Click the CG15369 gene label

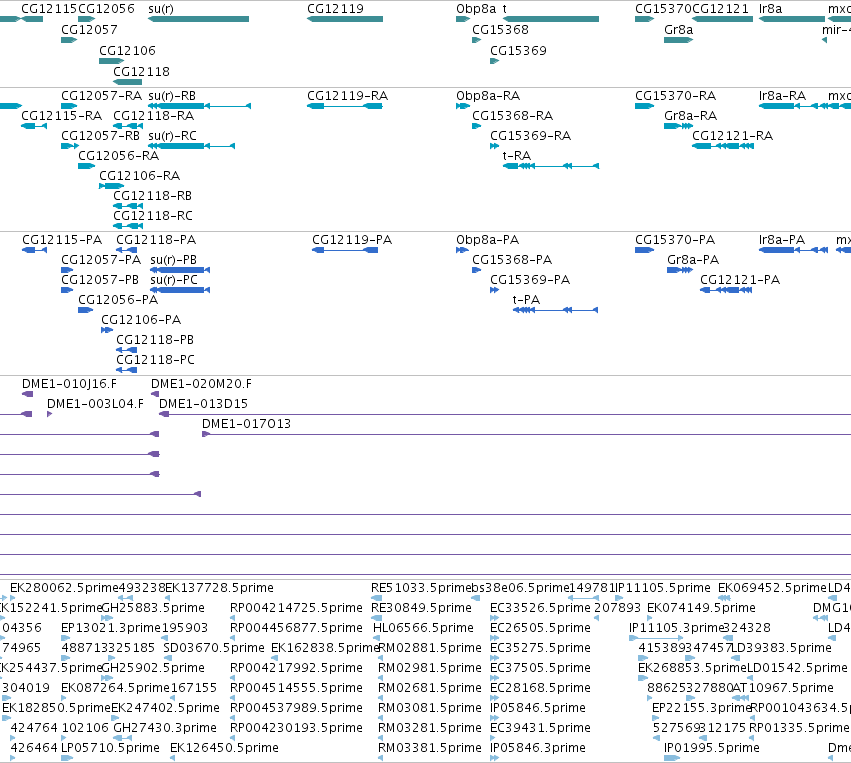(x=518, y=51)
